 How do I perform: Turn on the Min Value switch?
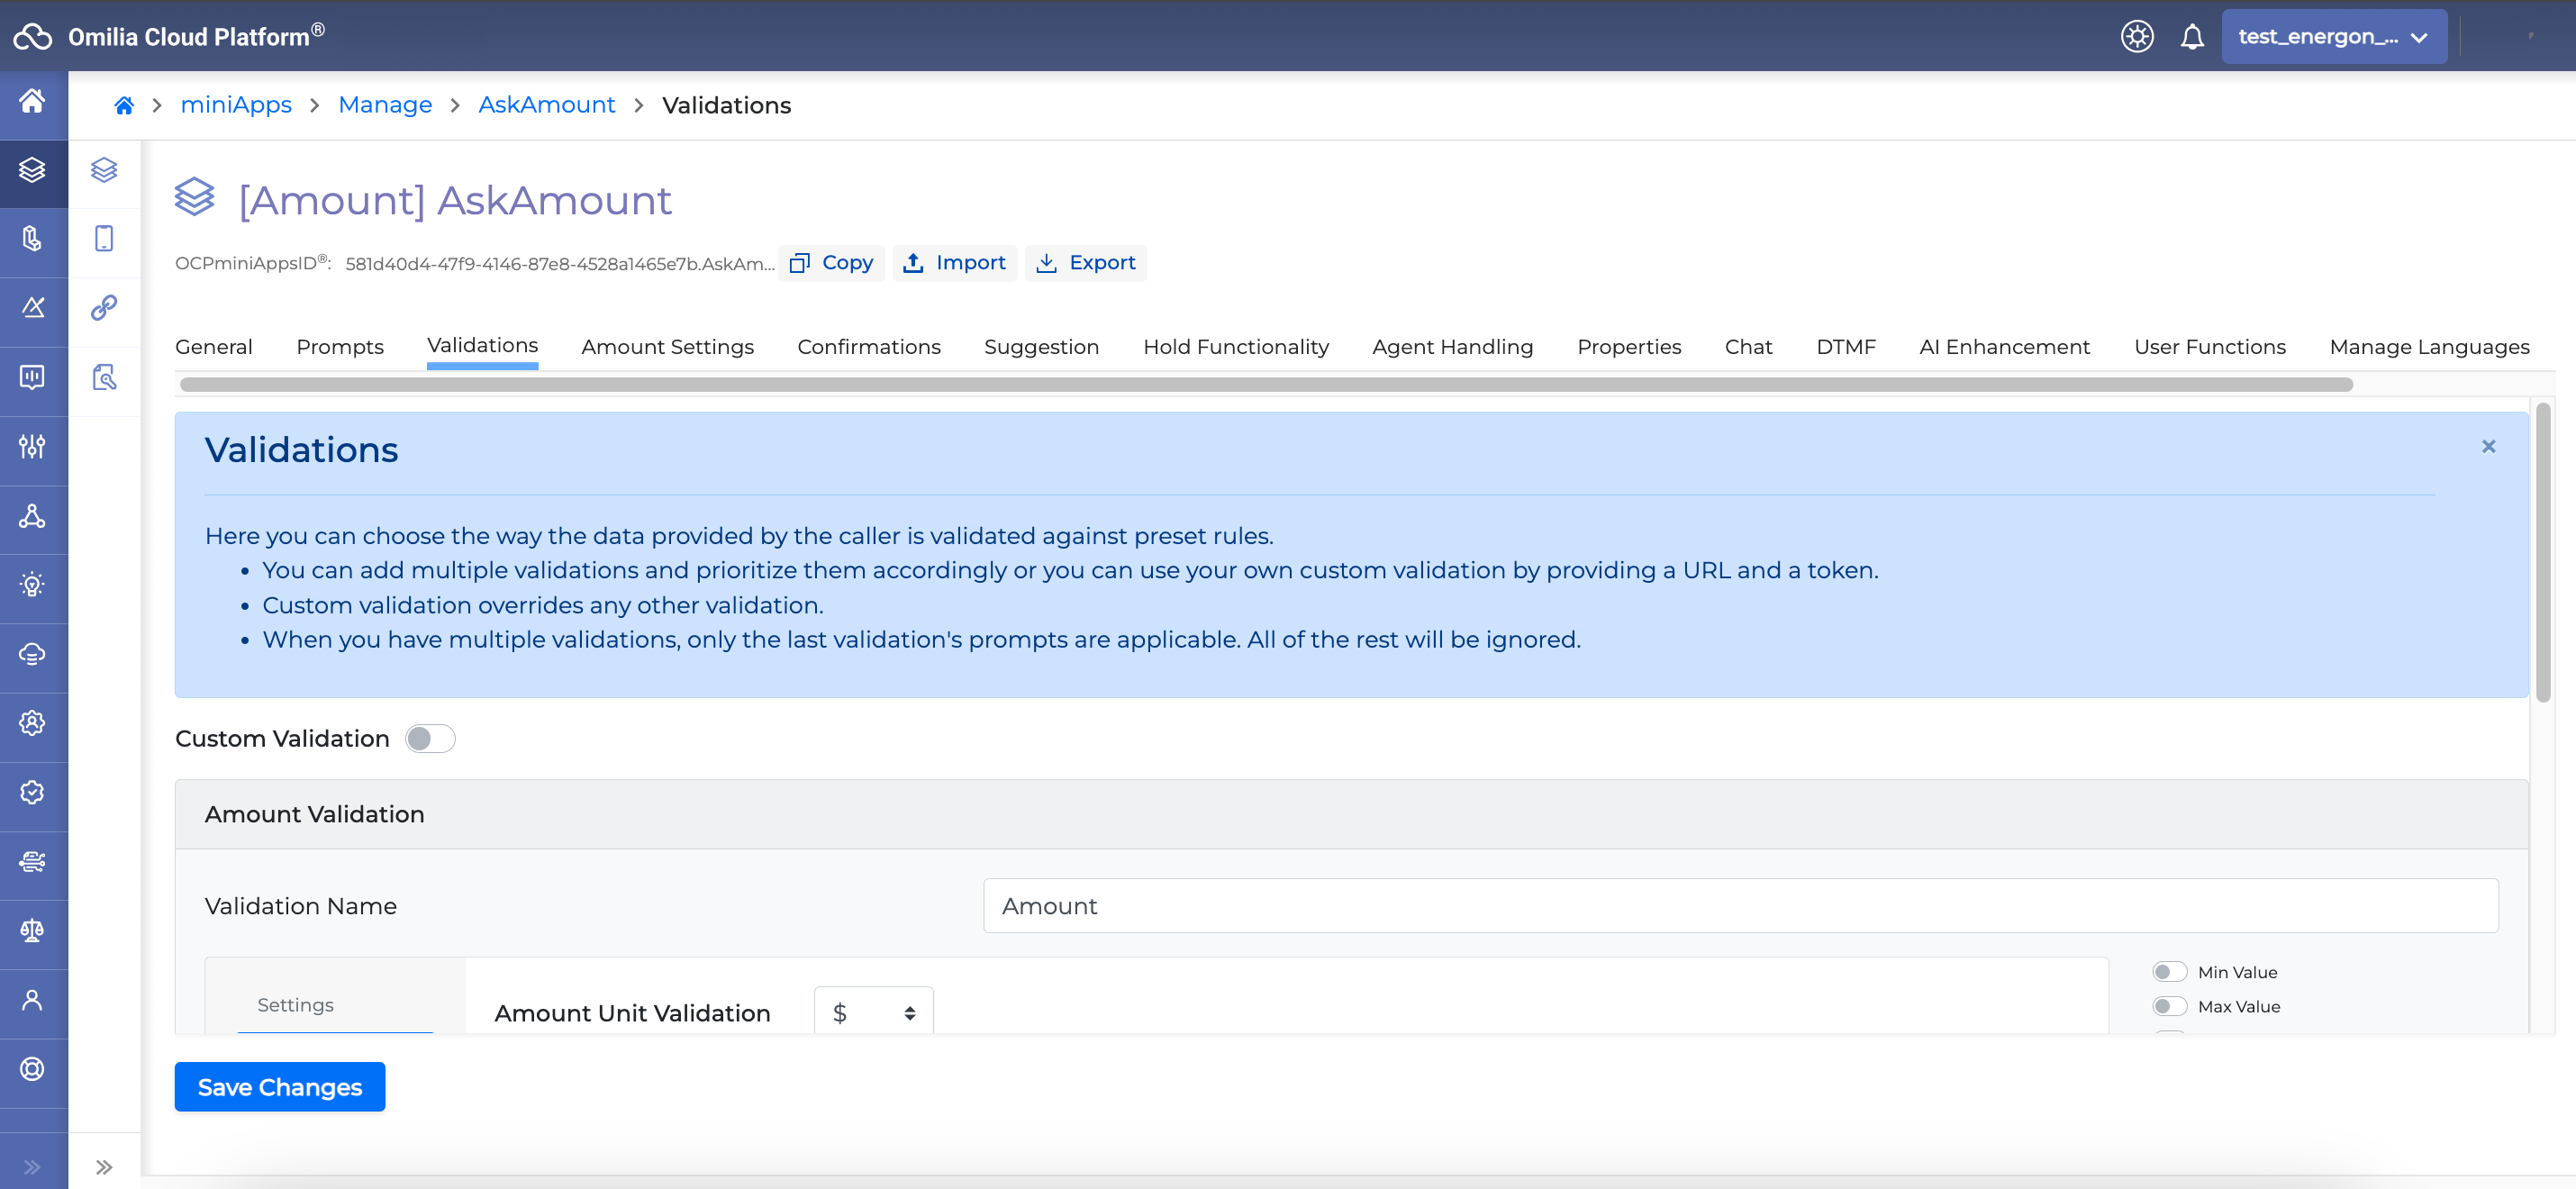2168,972
